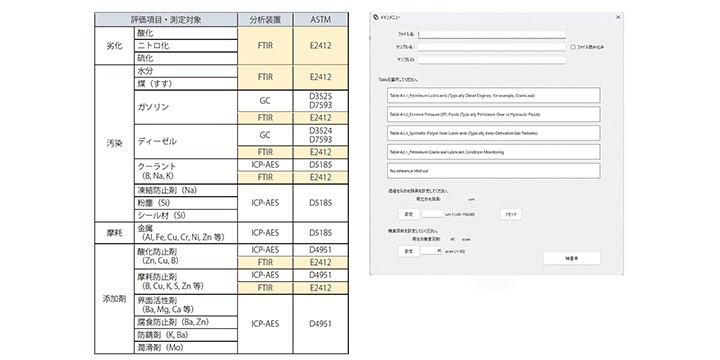720x360 pixels.
Task: Click the 凍結防止剤（Na）cell
Action: [186, 190]
